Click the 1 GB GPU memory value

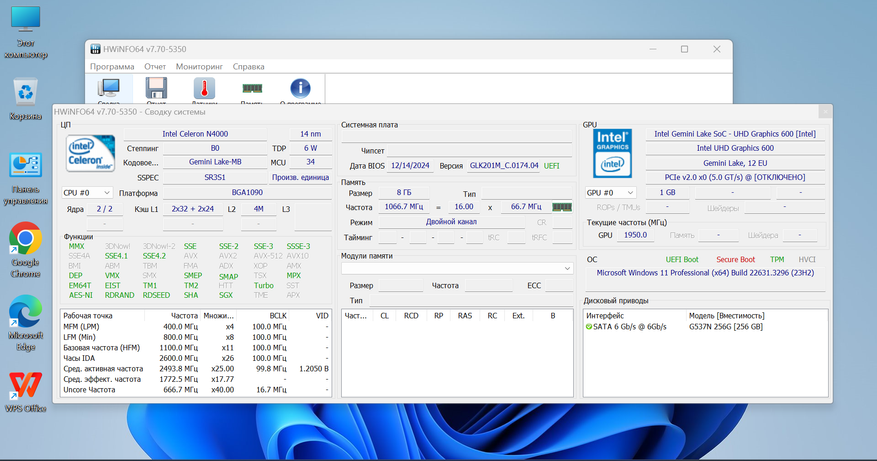click(667, 192)
